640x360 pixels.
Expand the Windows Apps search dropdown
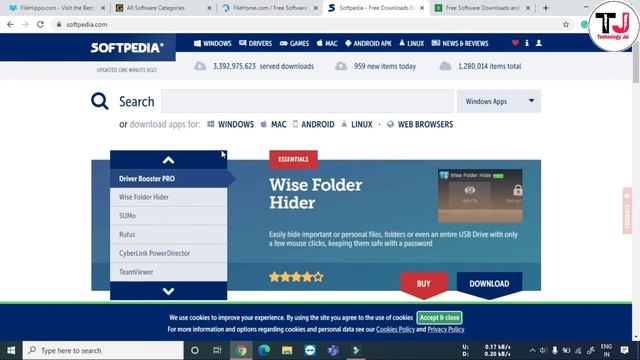click(499, 101)
